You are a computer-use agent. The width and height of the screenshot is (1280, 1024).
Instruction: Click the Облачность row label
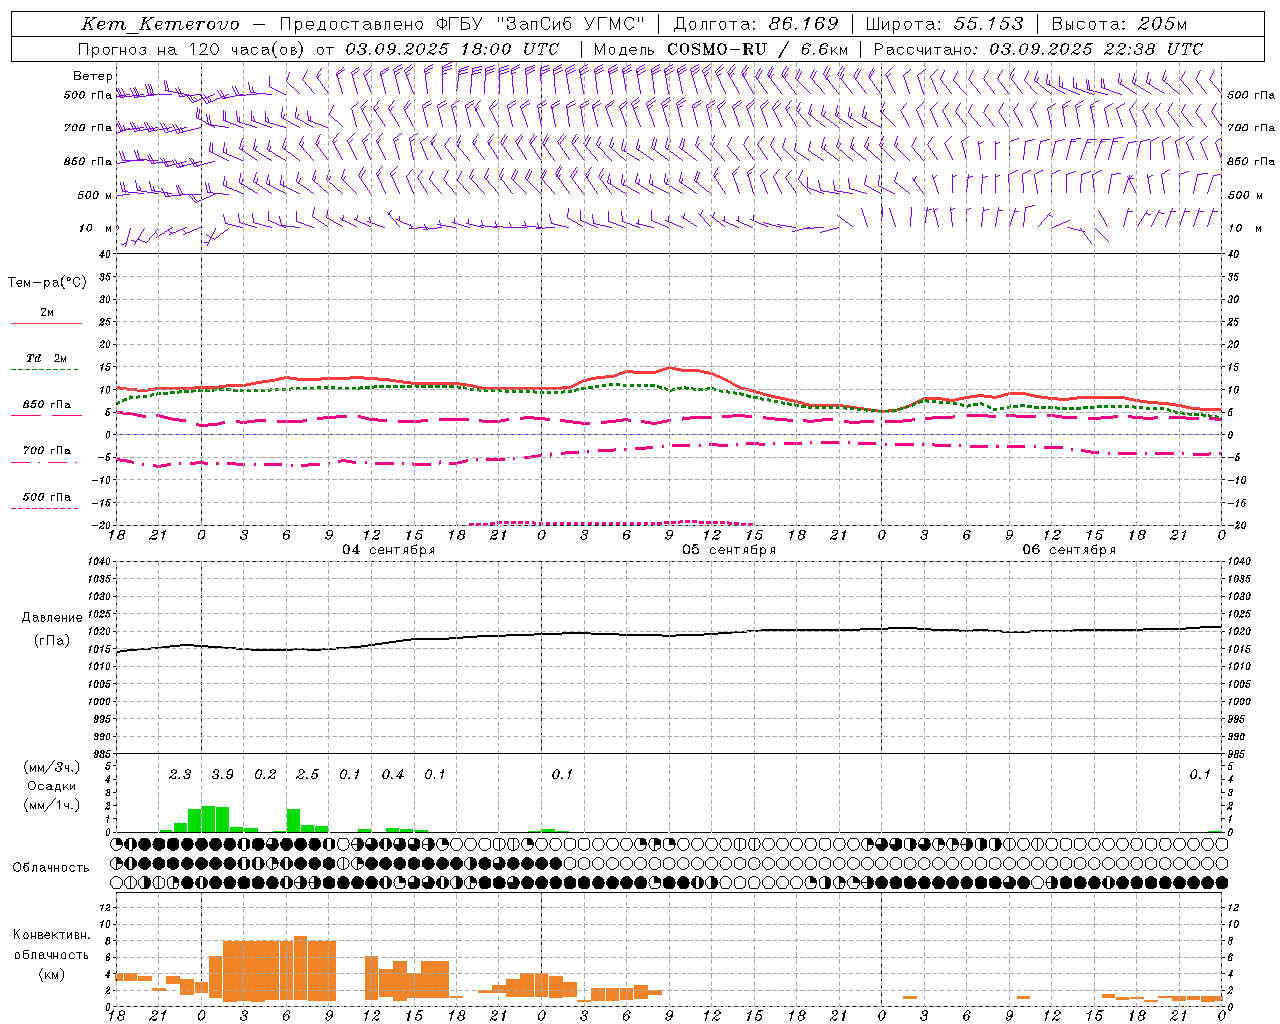[51, 868]
